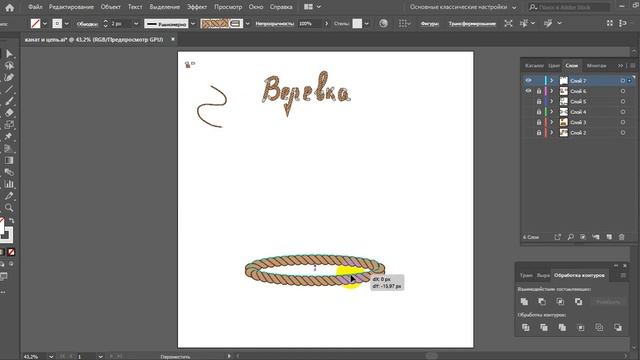The height and width of the screenshot is (360, 640).
Task: Hide Слой 6 using its eye icon
Action: click(x=528, y=91)
